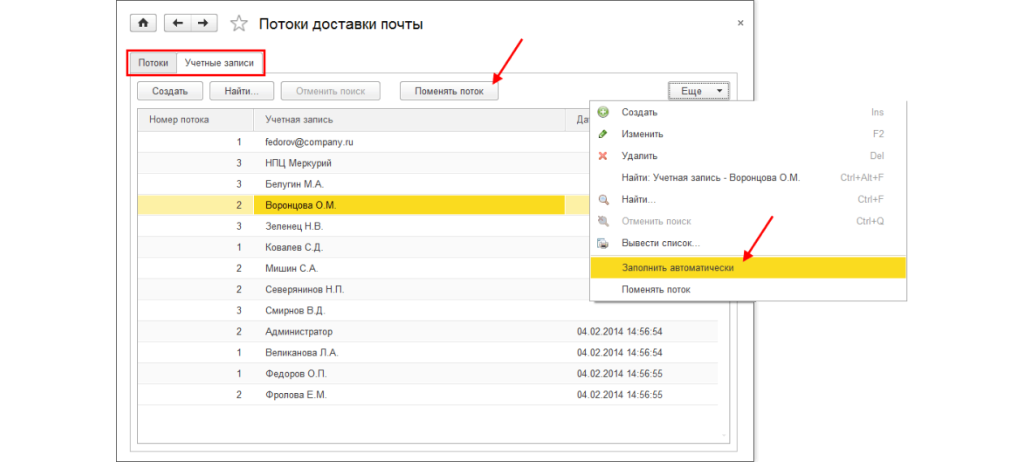Image resolution: width=1024 pixels, height=462 pixels.
Task: Click pencil icon beside Изменить
Action: point(603,134)
